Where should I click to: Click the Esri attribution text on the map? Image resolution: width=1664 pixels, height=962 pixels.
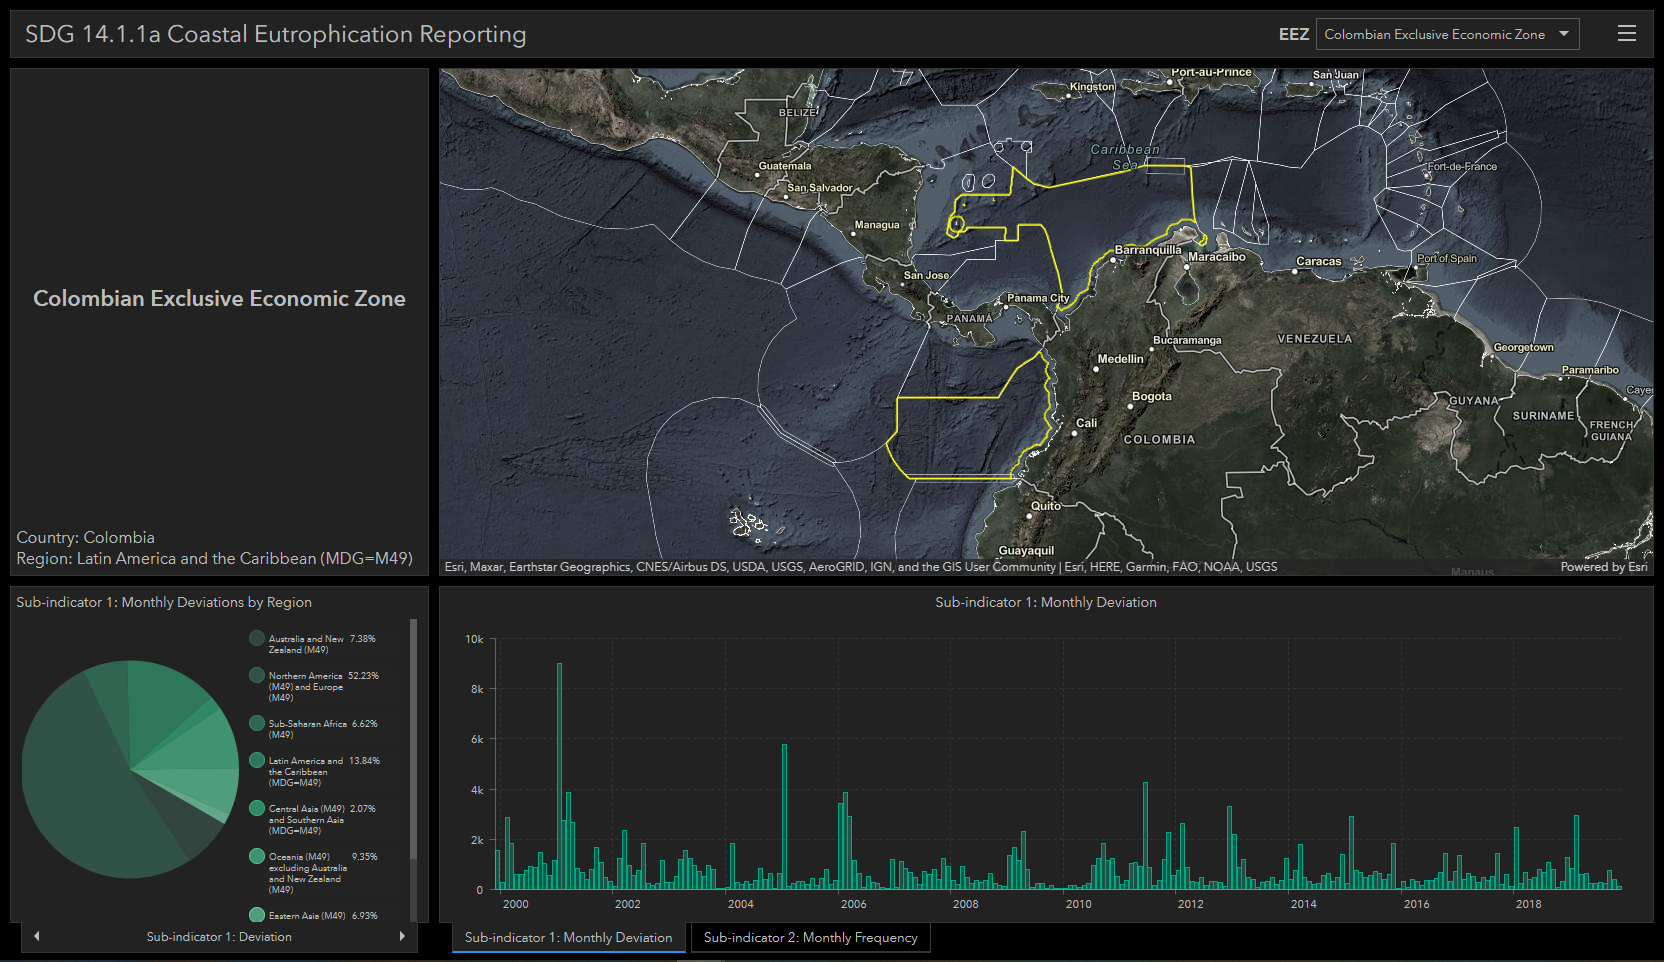[860, 566]
